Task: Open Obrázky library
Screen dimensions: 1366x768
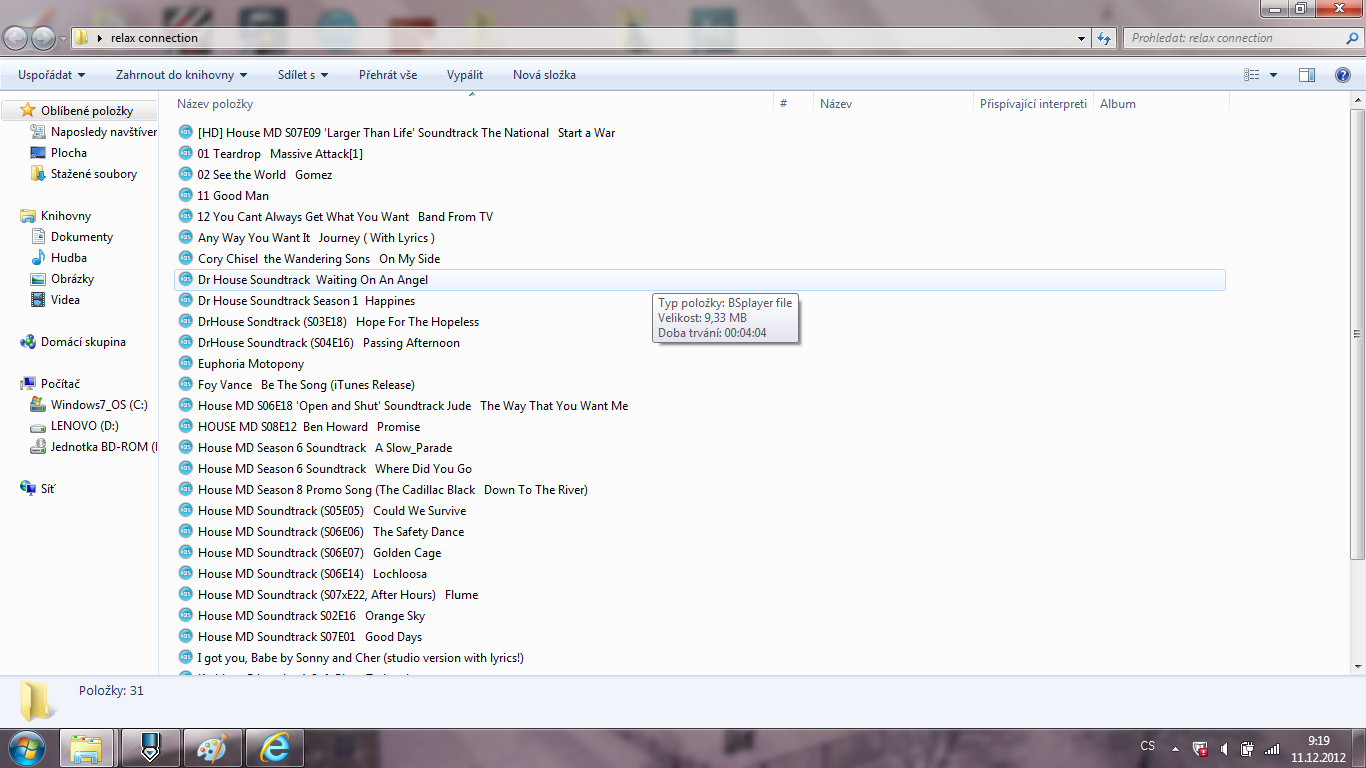Action: click(62, 279)
